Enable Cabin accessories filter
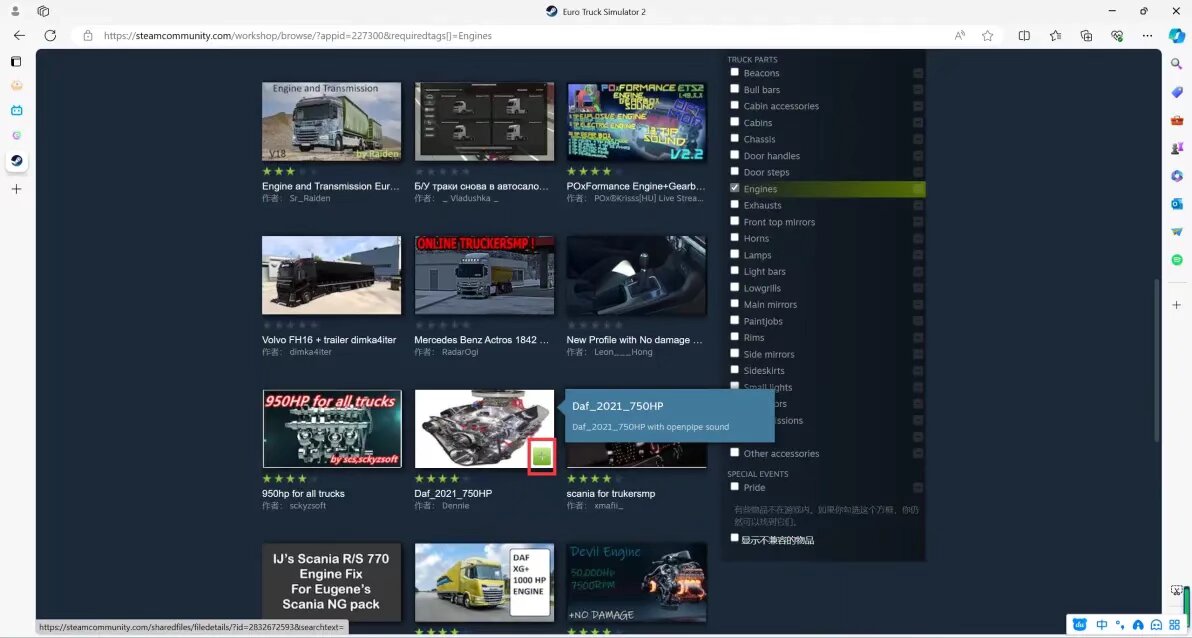The image size is (1192, 638). 734,106
